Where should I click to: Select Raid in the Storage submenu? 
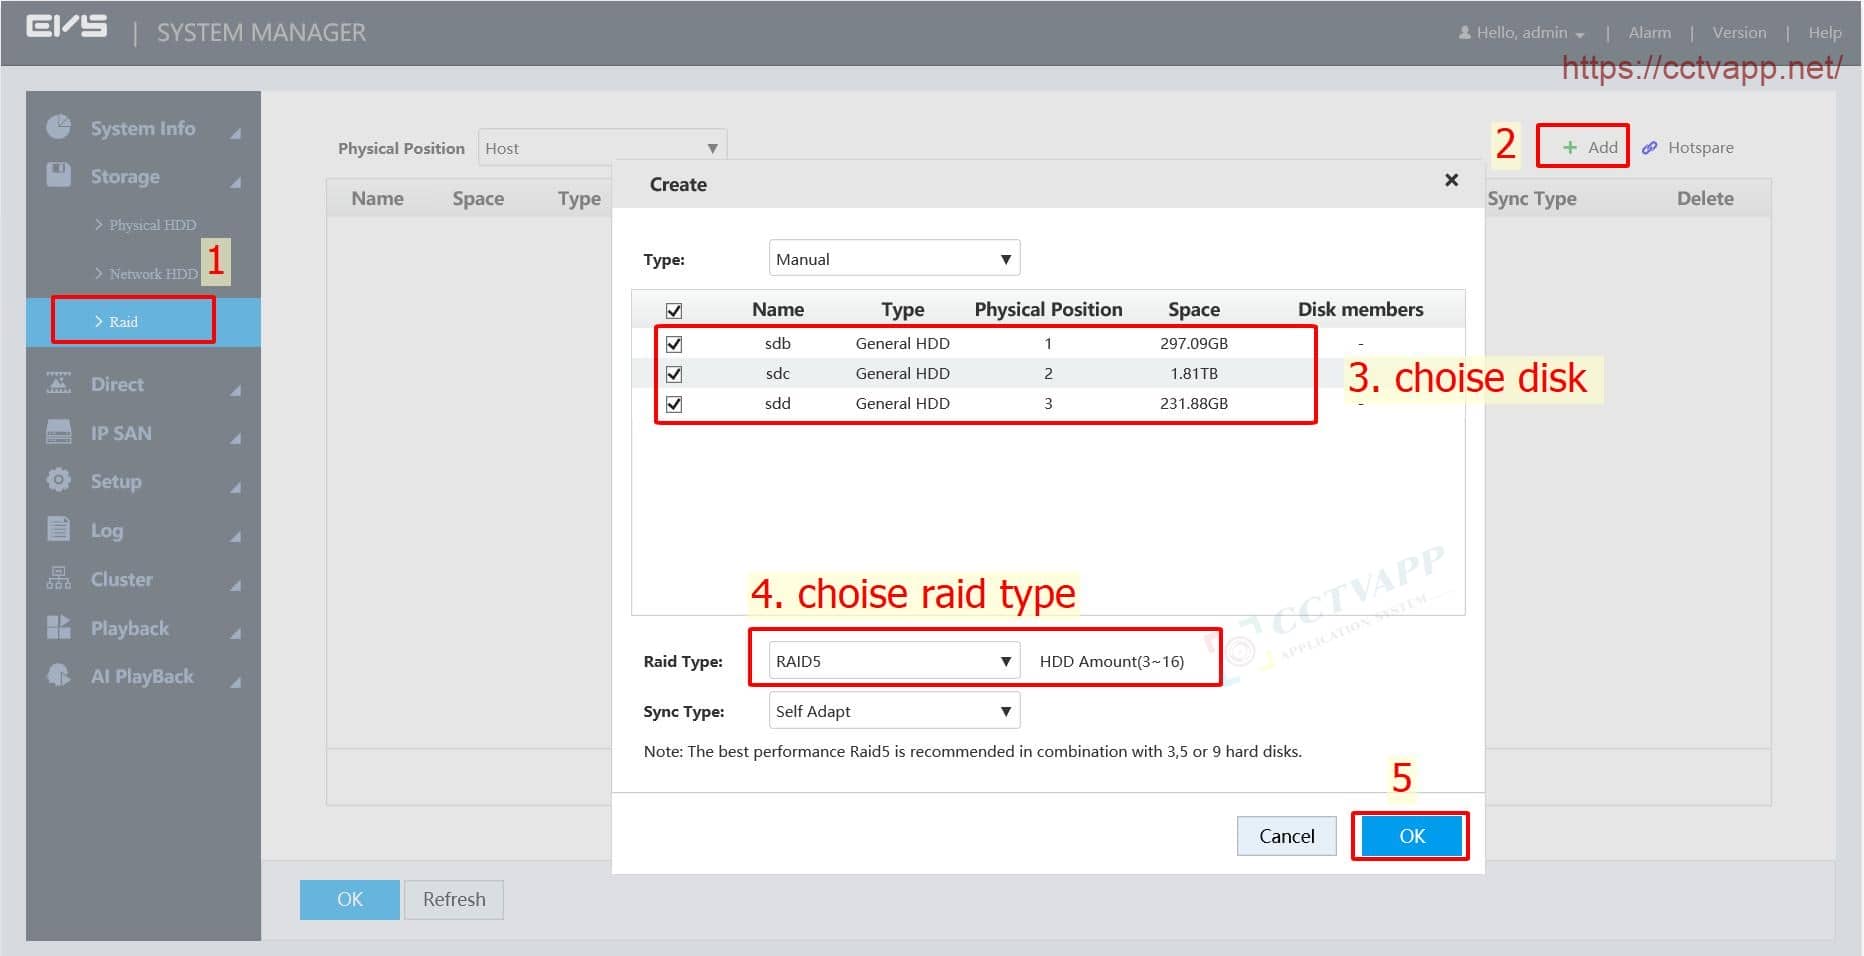tap(124, 321)
